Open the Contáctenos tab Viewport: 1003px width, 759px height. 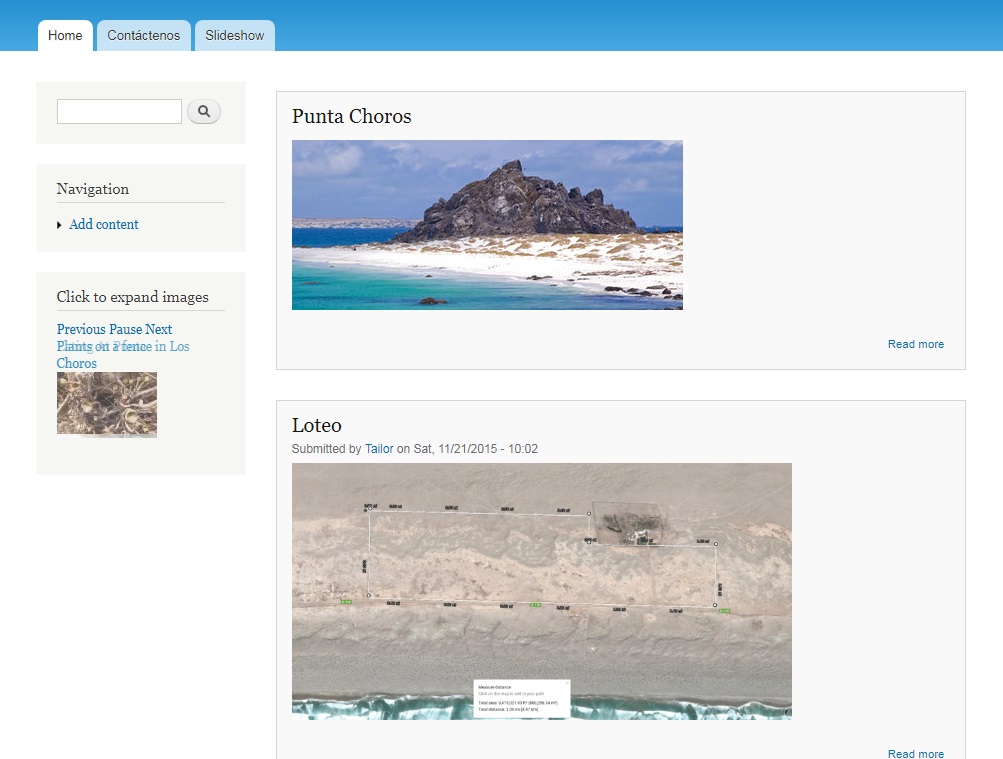click(x=144, y=36)
